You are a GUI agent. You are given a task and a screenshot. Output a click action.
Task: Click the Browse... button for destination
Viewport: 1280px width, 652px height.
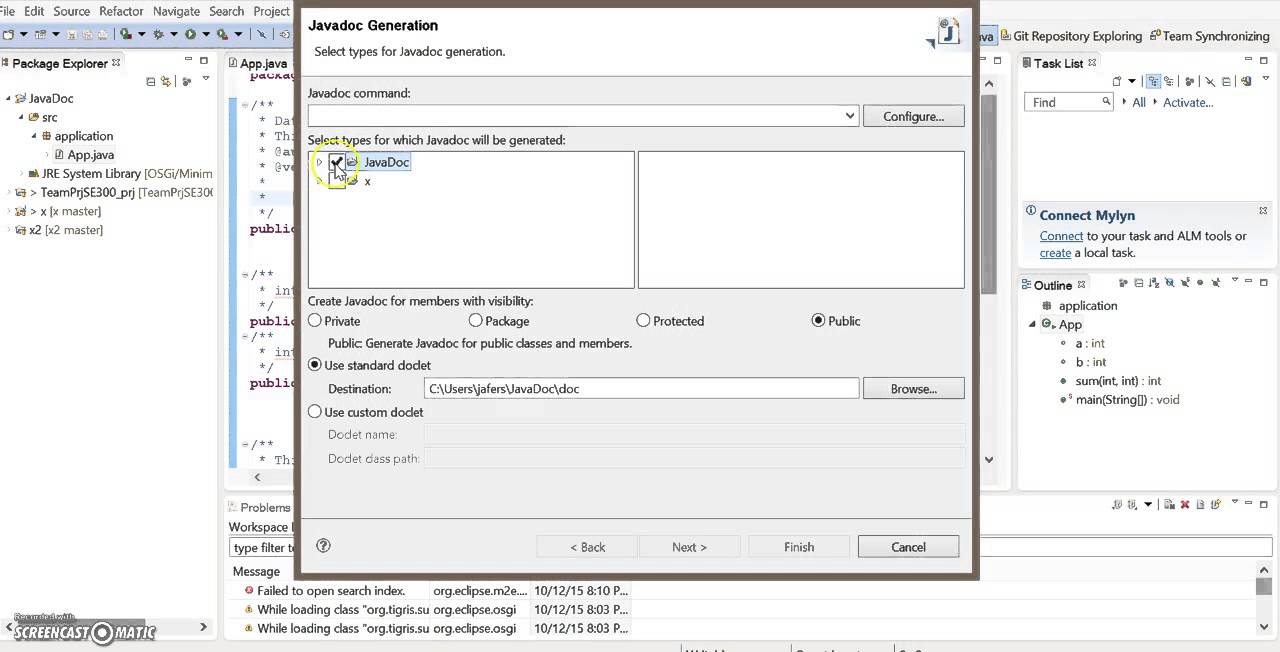(914, 388)
